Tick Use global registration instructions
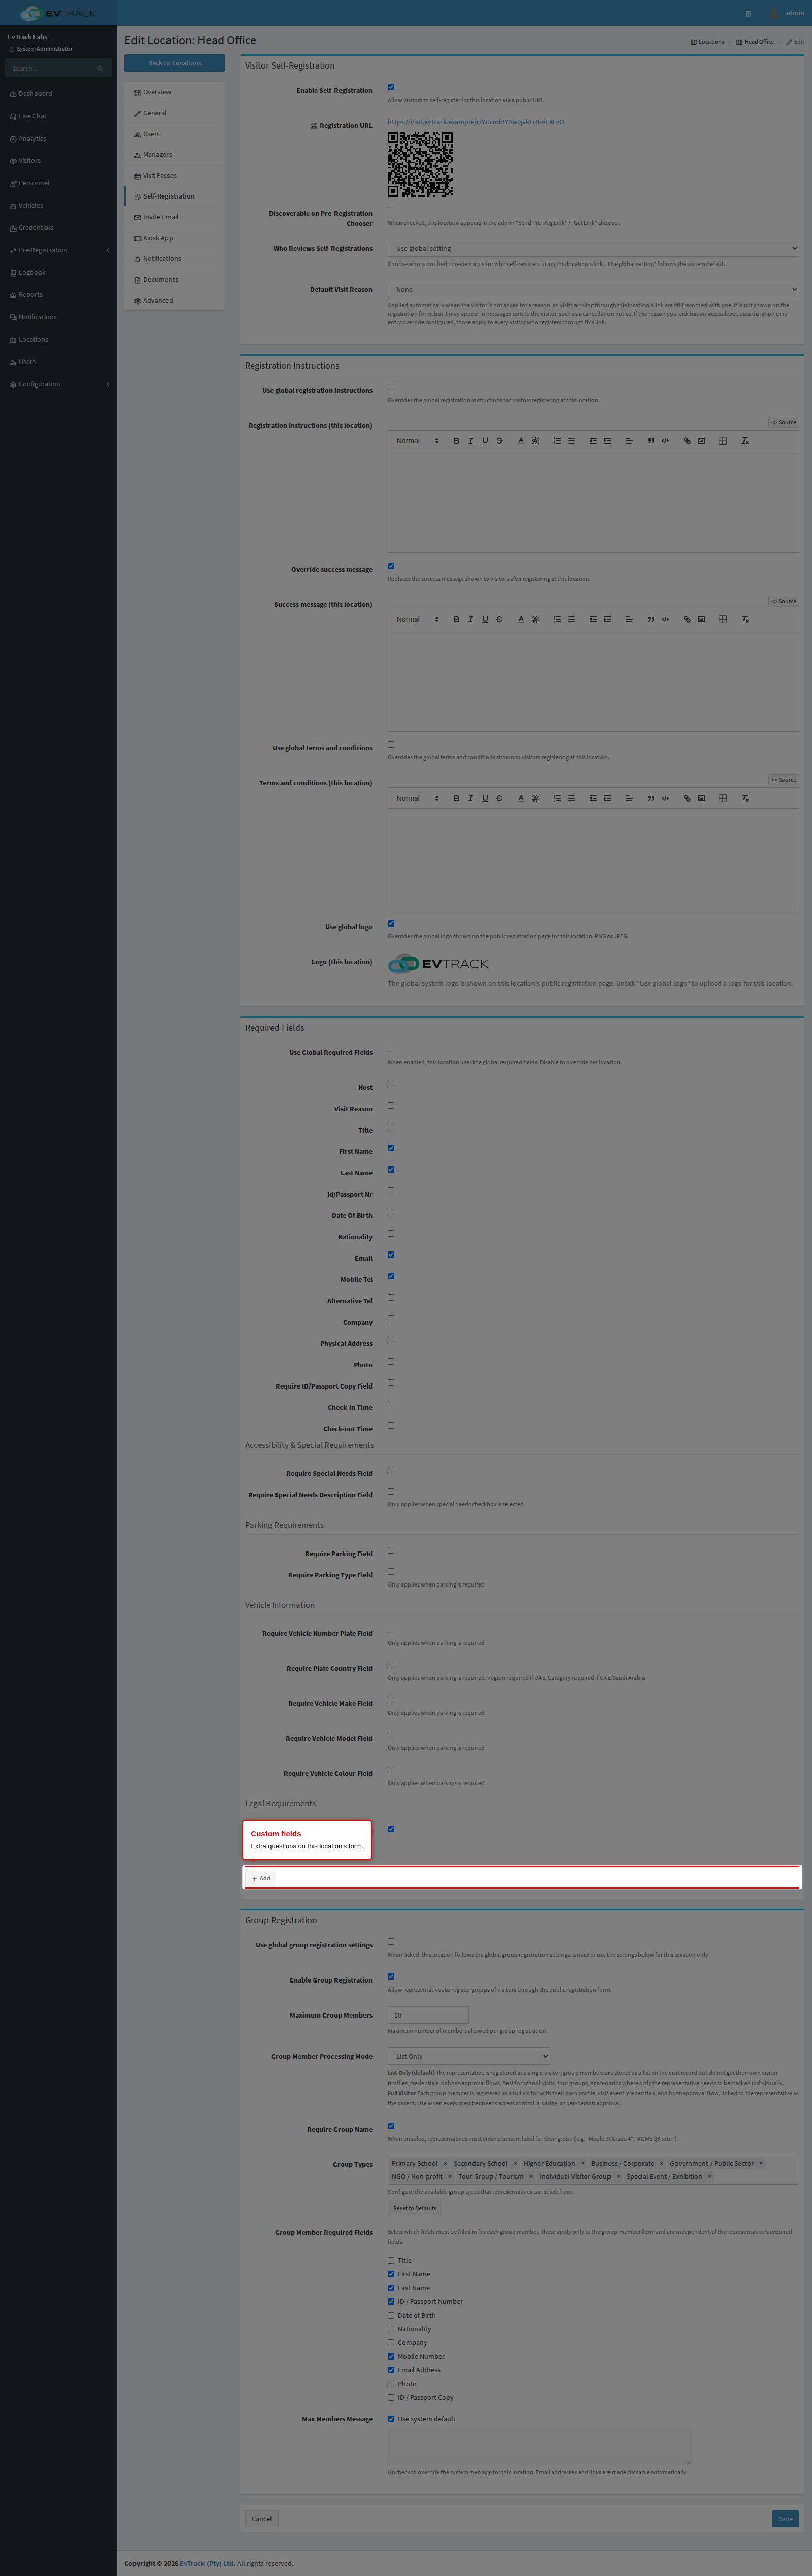 [391, 387]
